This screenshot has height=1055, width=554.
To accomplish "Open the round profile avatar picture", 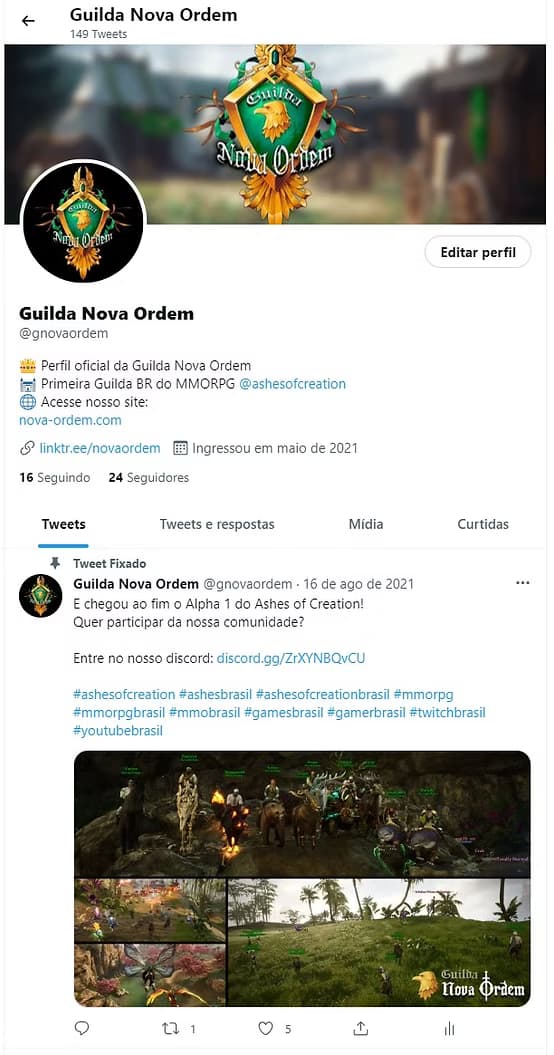I will click(x=83, y=221).
